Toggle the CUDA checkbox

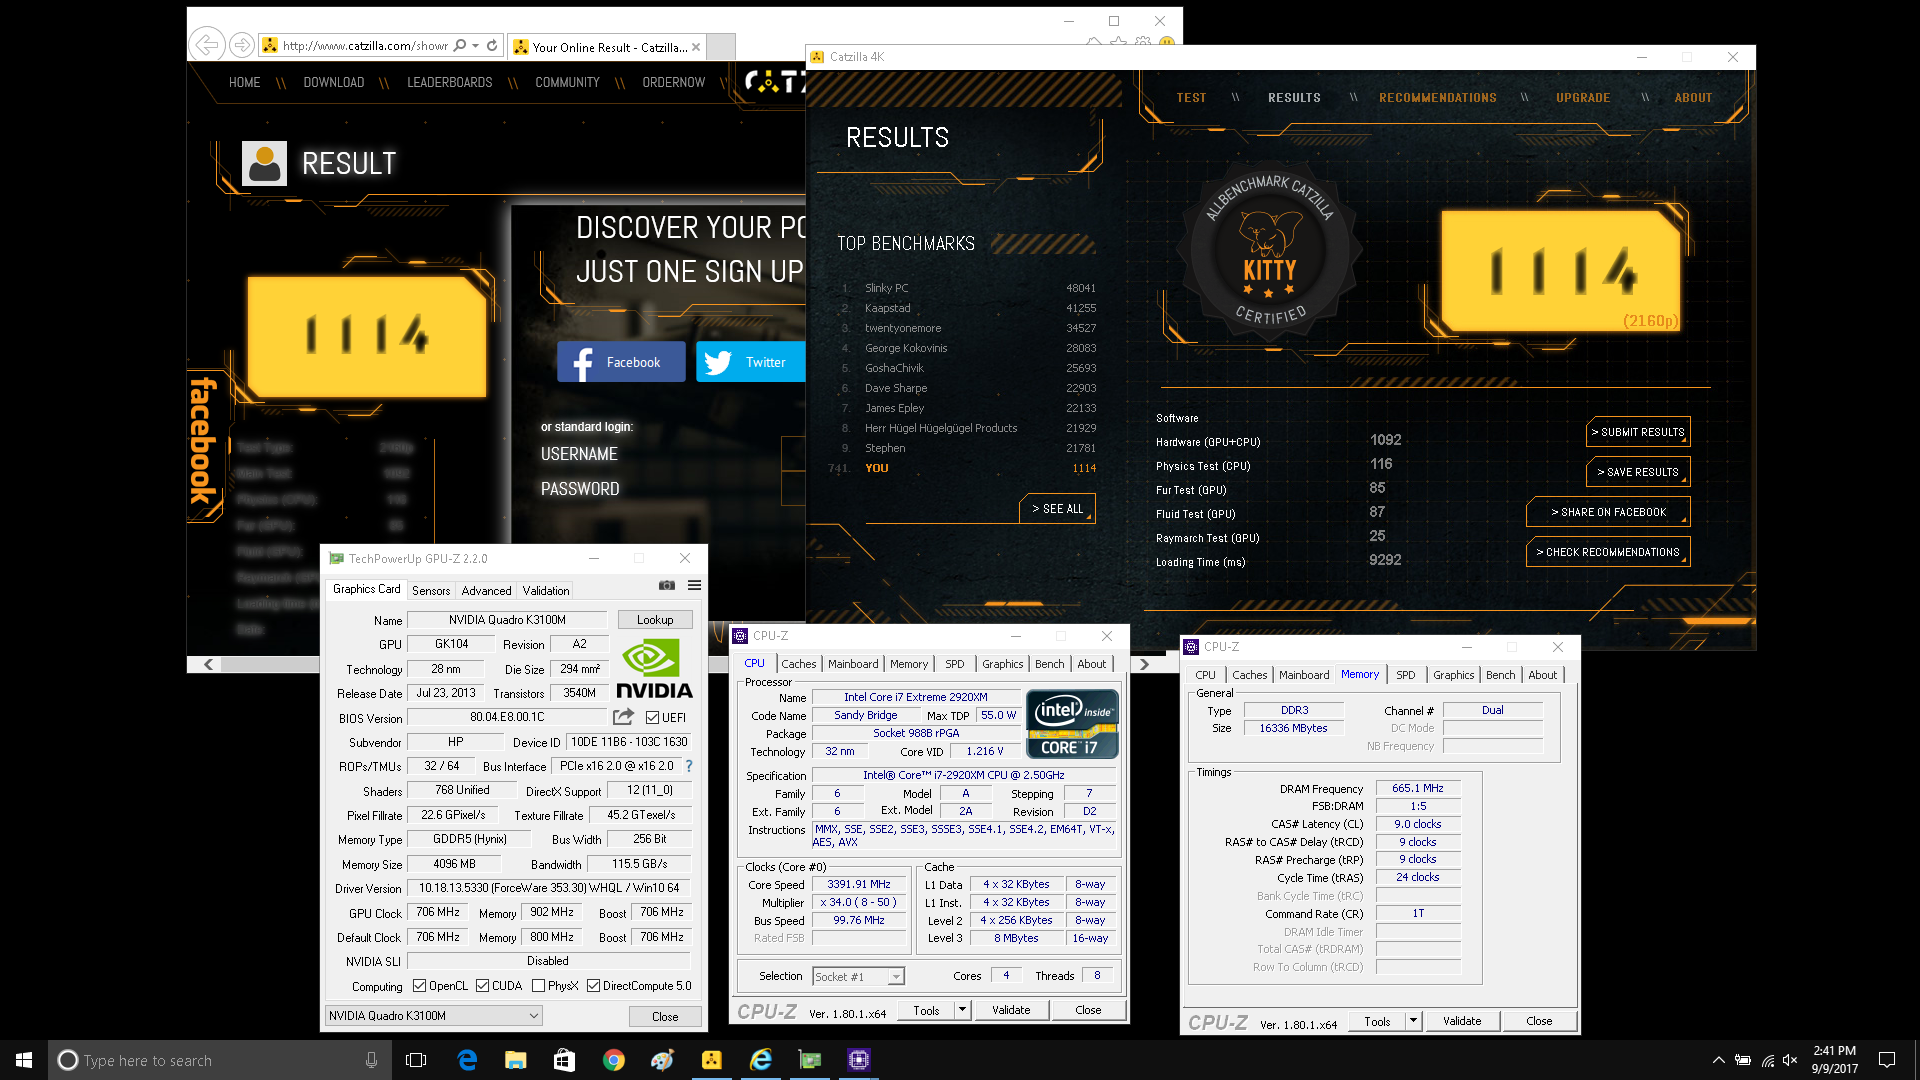483,986
